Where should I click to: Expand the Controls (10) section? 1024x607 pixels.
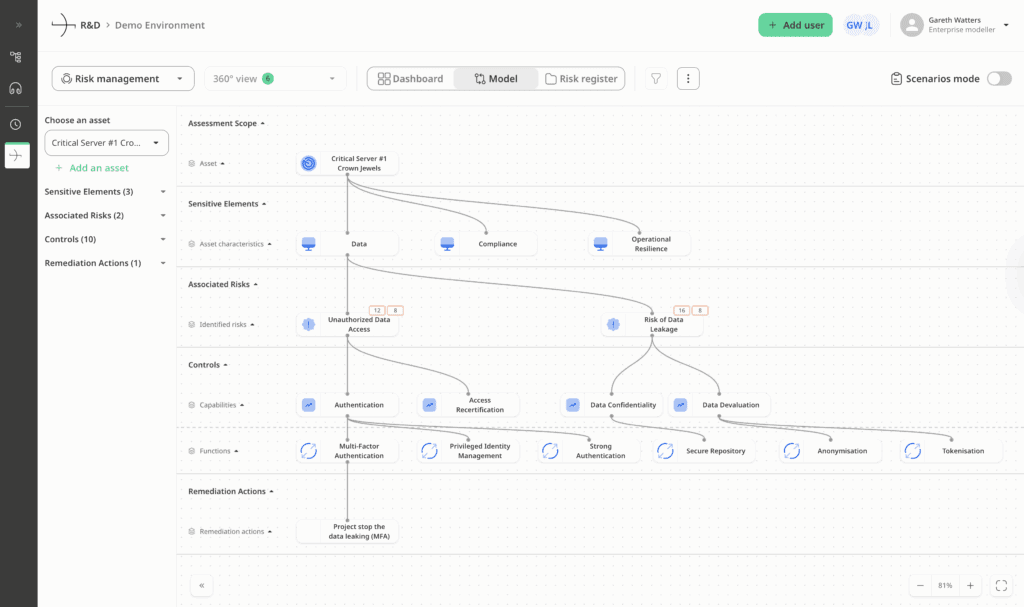[x=163, y=239]
